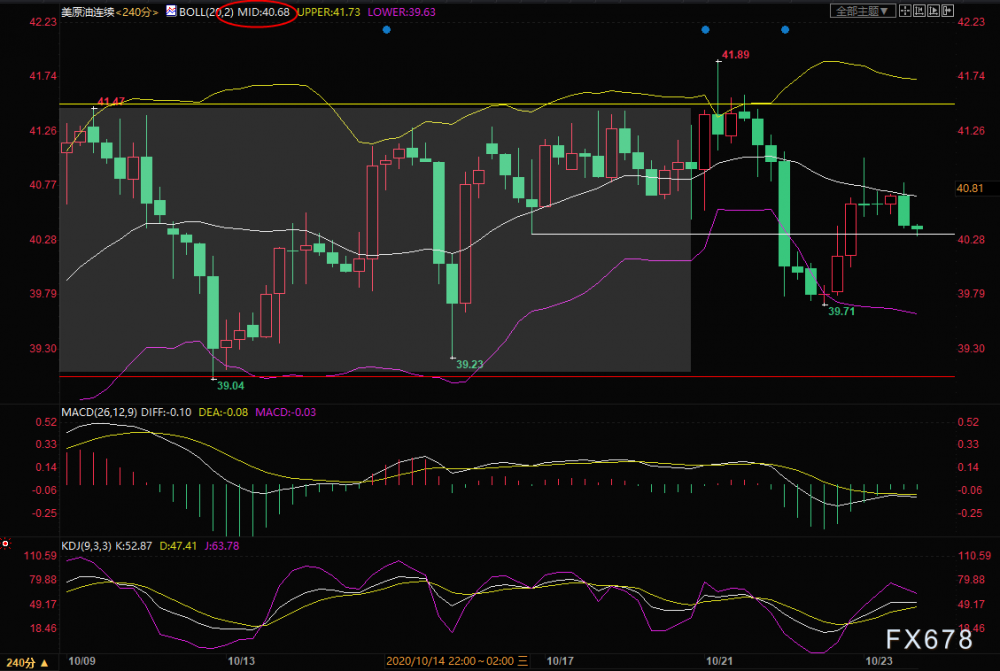Screen dimensions: 1000x671
Task: Click the range playback icon with play arrow
Action: point(934,10)
